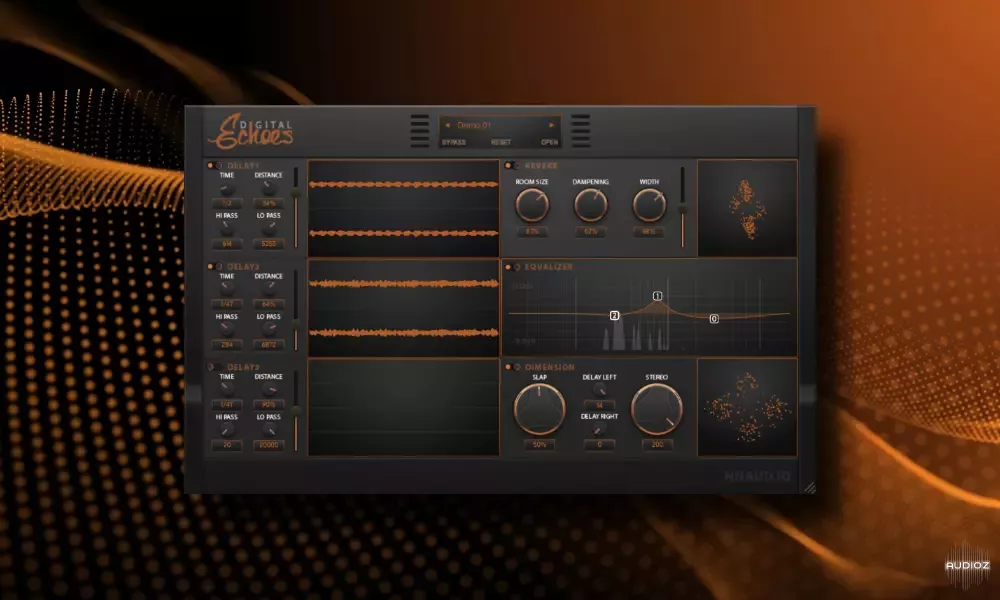The image size is (1000, 600).
Task: Advance to next preset with right arrow
Action: click(551, 124)
